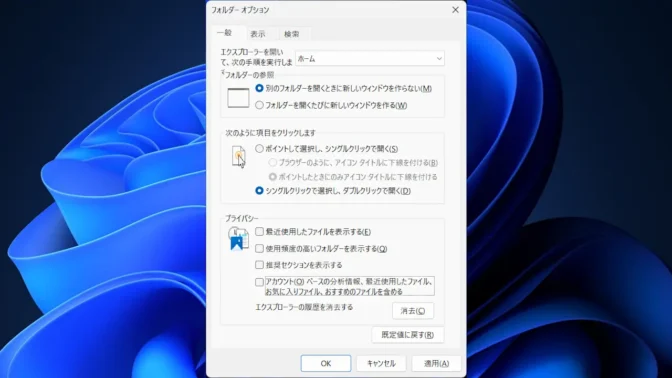Click the folder window preview icon
Image resolution: width=672 pixels, height=378 pixels.
click(x=238, y=97)
